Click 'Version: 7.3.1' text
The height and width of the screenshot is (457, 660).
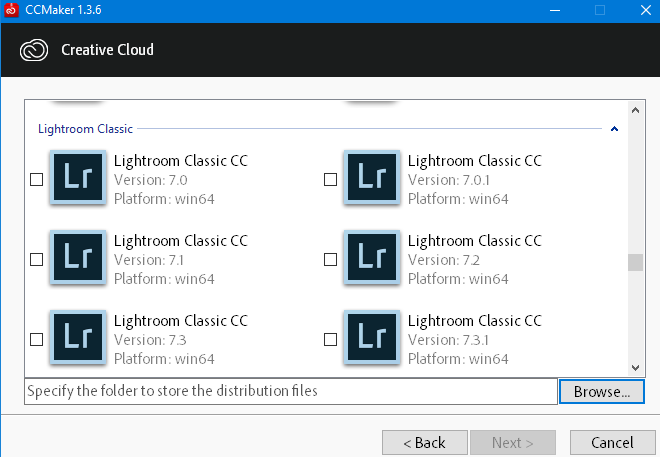click(x=448, y=340)
